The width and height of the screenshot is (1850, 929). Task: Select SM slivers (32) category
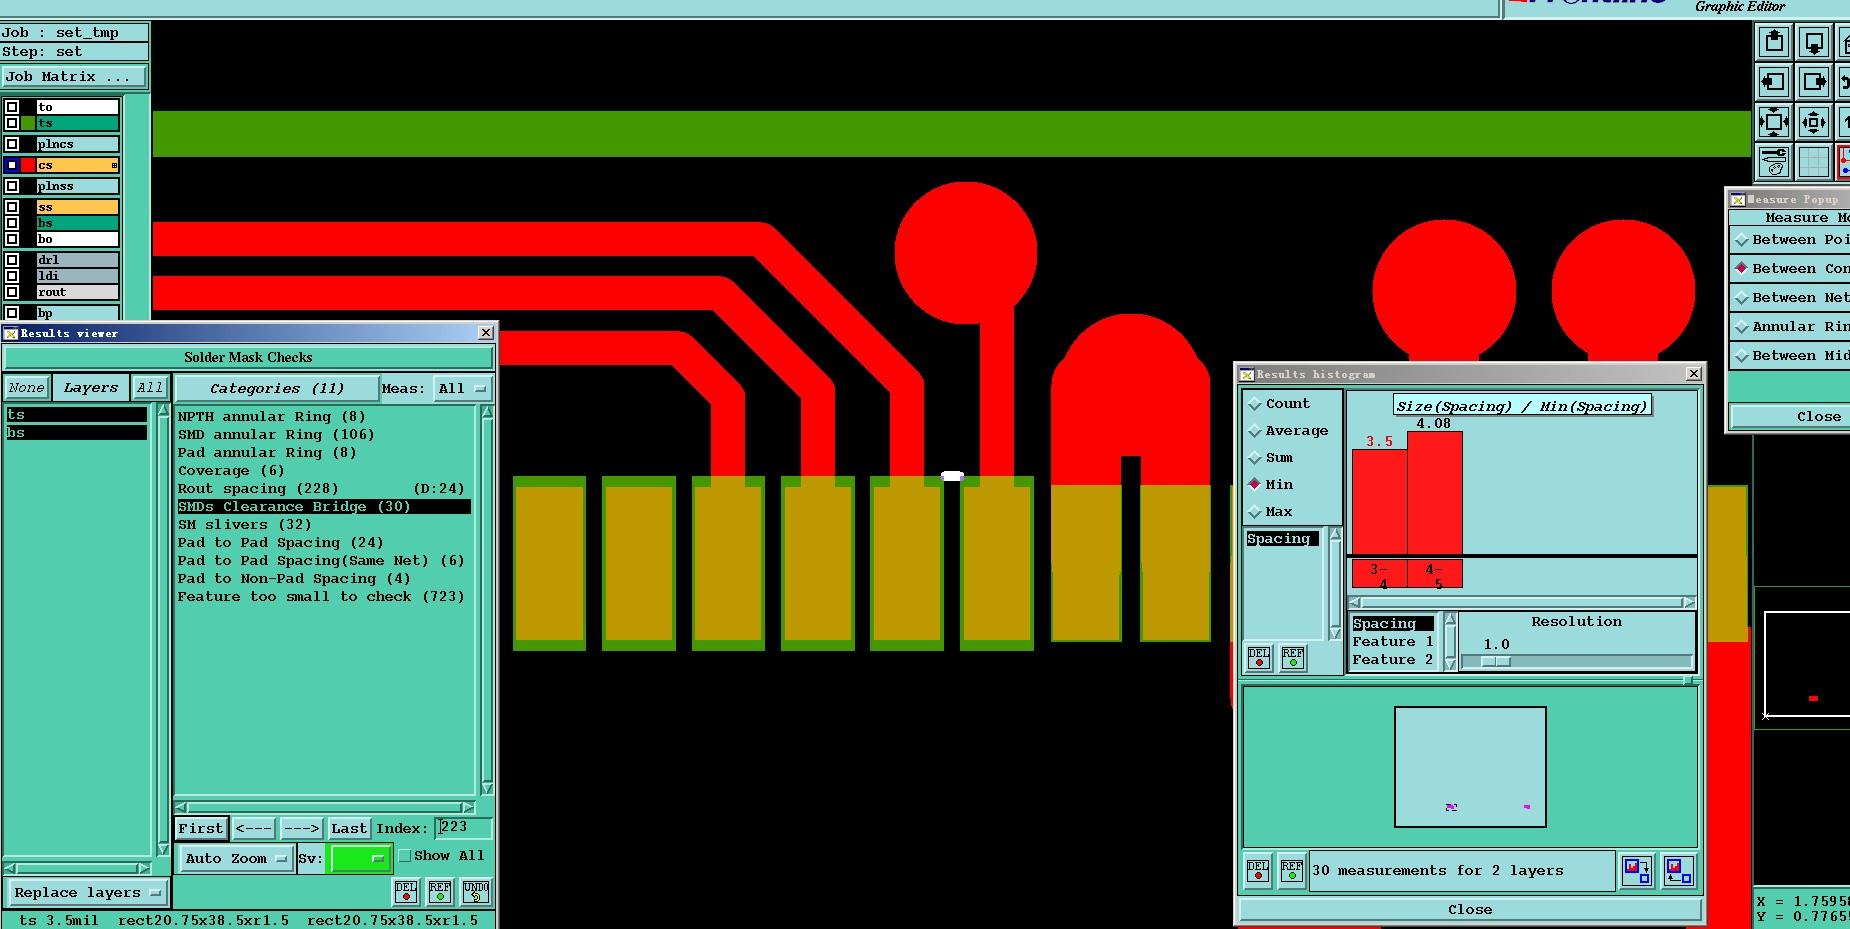tap(244, 525)
